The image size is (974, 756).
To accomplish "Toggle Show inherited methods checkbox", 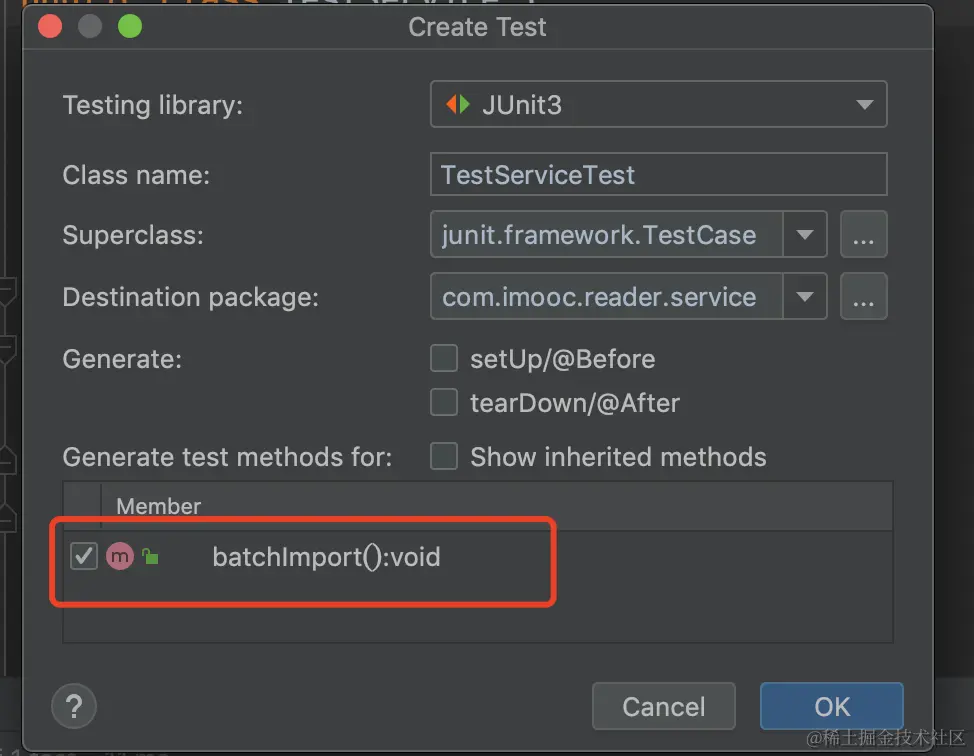I will click(x=443, y=457).
